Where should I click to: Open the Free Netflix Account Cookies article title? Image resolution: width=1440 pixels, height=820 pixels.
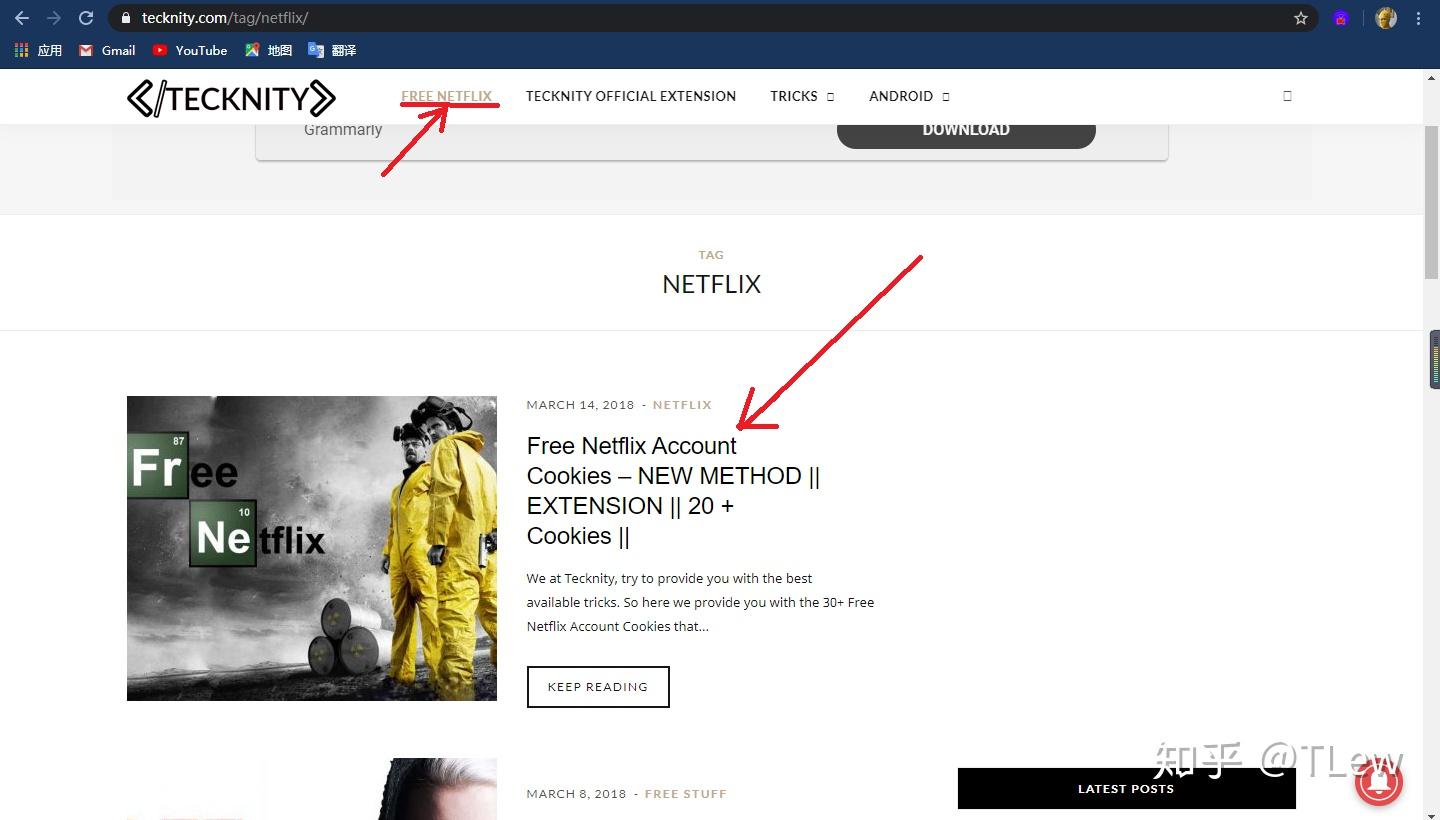click(x=673, y=490)
